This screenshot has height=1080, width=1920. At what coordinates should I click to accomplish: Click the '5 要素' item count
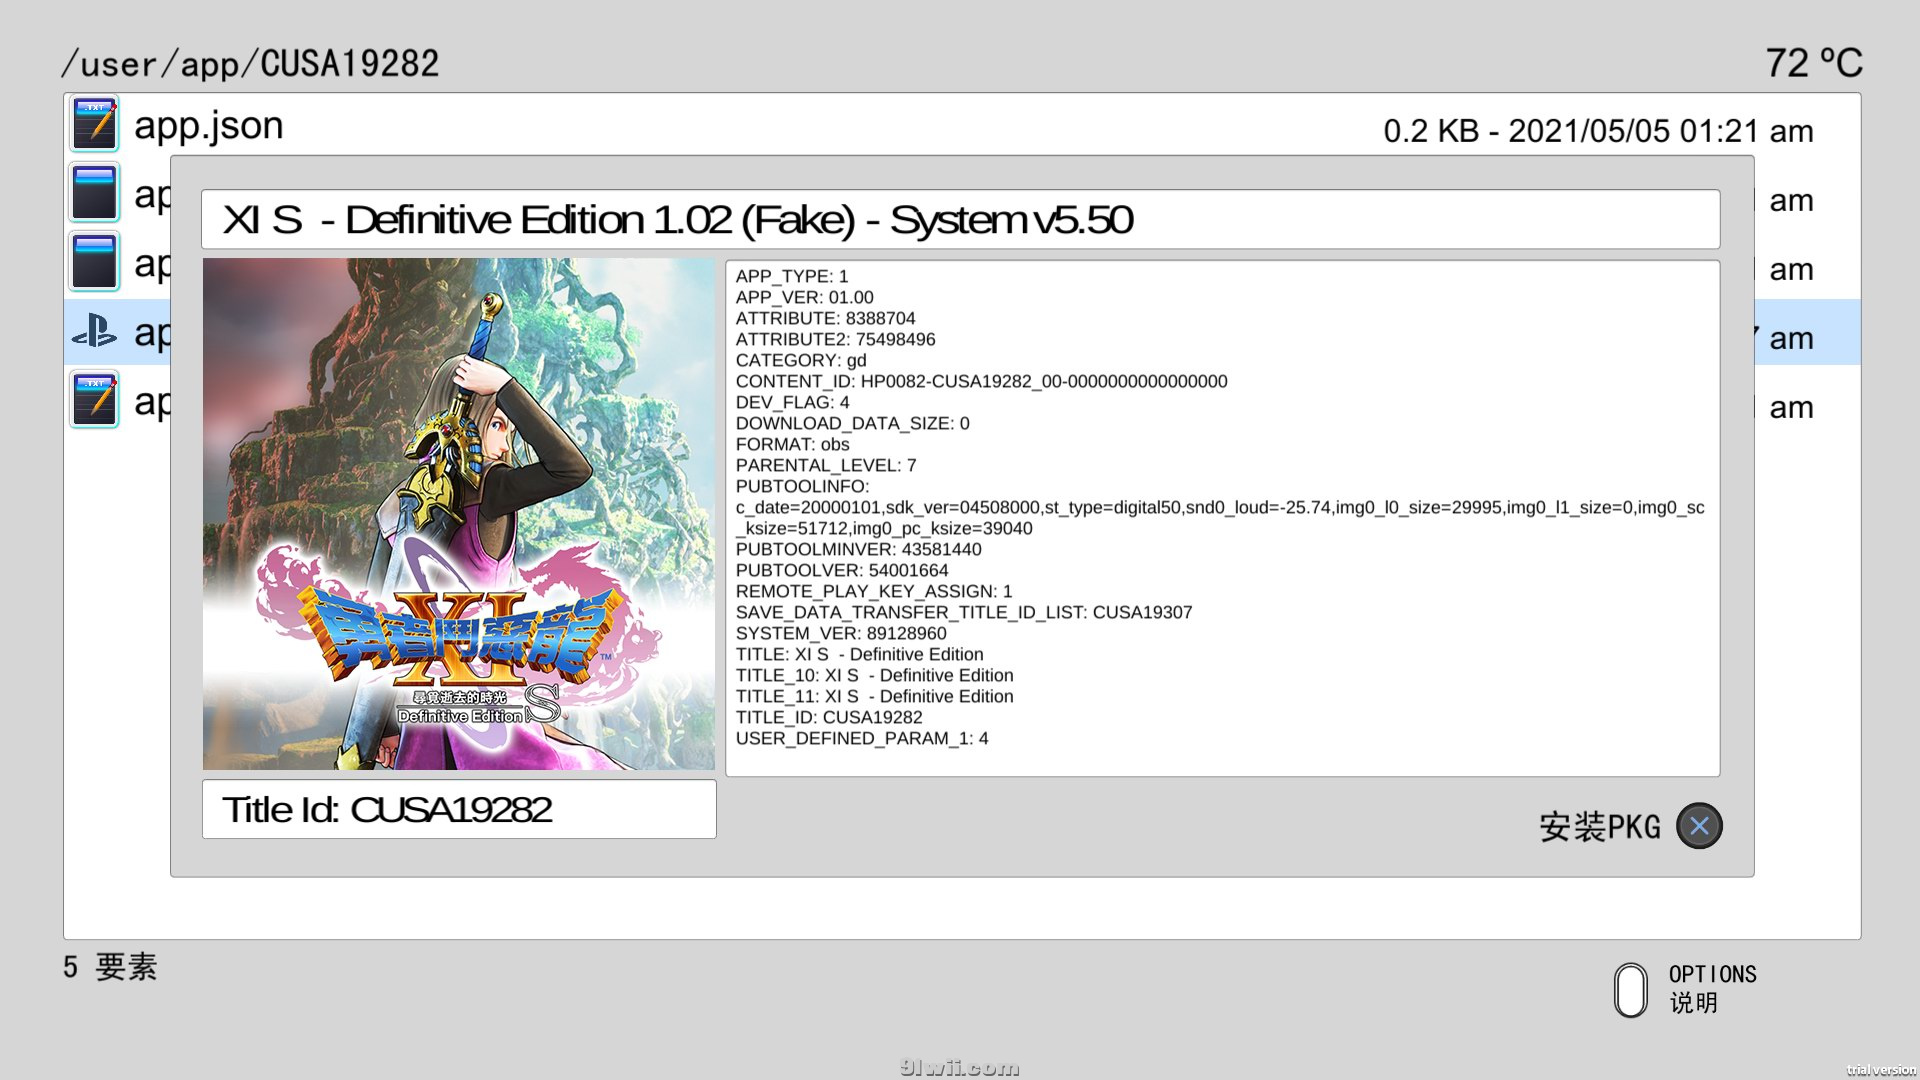coord(110,967)
